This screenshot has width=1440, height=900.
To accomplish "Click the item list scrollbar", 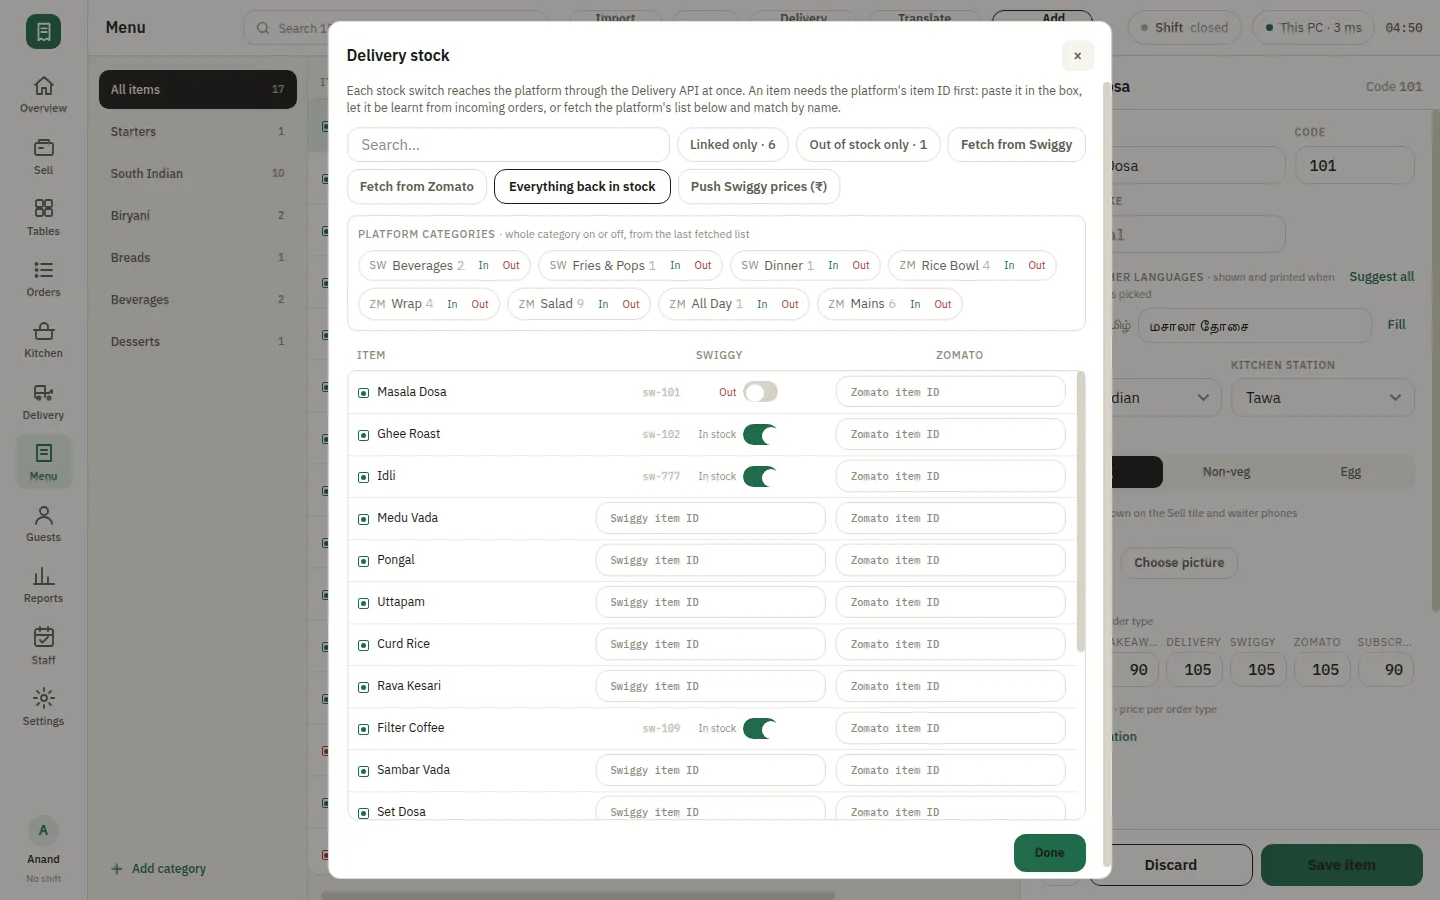I will coord(1080,512).
